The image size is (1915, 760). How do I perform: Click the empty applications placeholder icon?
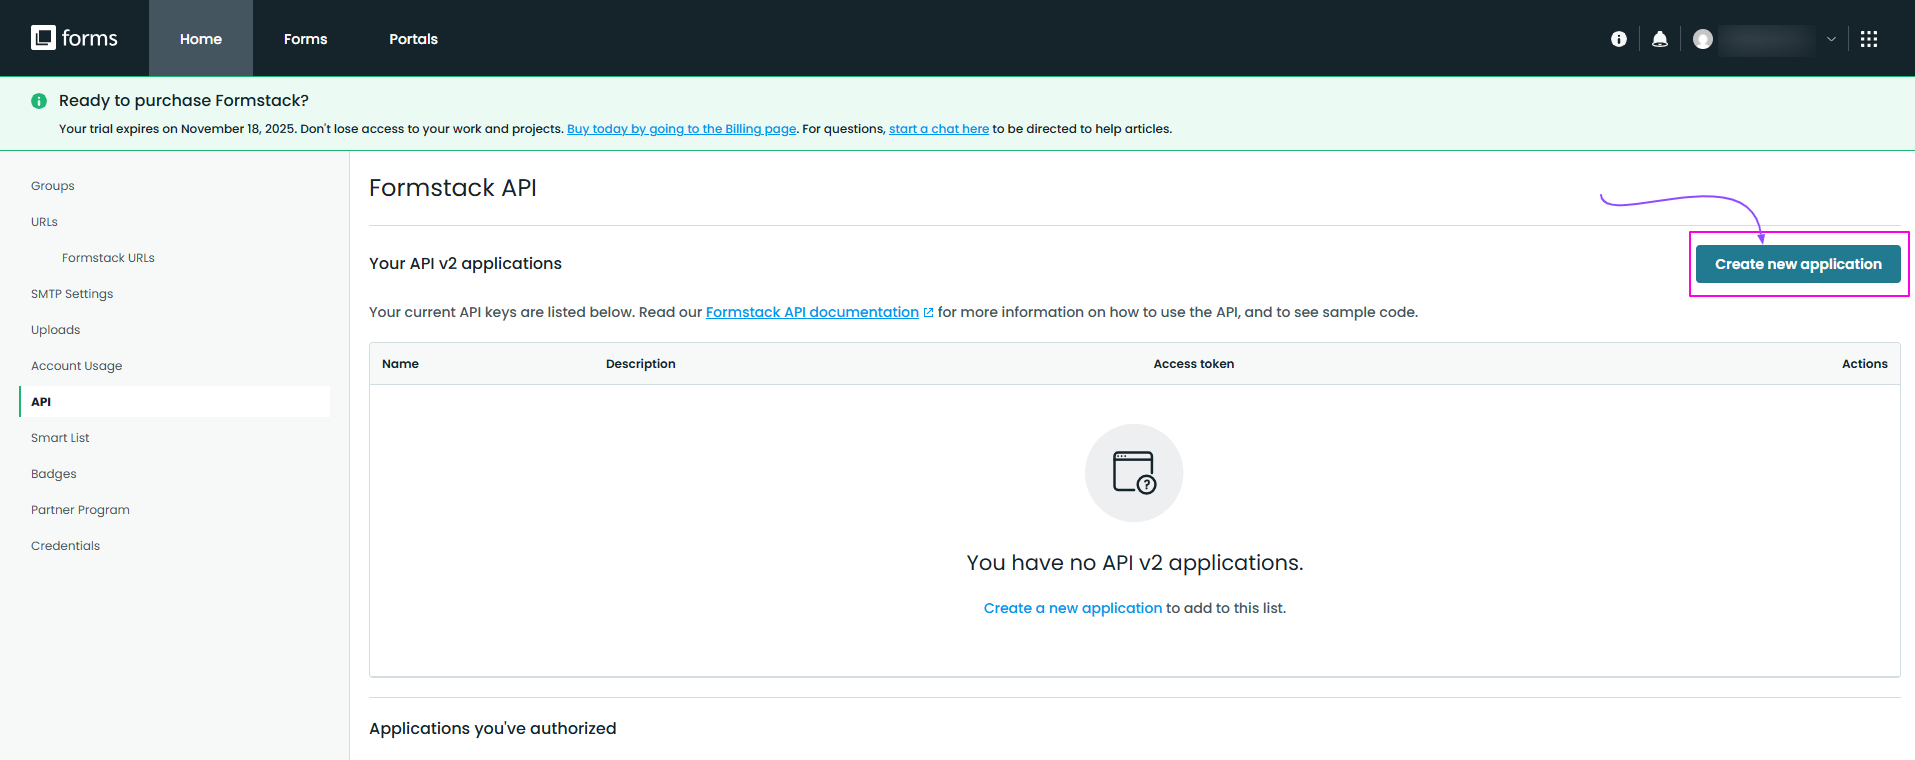[x=1133, y=472]
